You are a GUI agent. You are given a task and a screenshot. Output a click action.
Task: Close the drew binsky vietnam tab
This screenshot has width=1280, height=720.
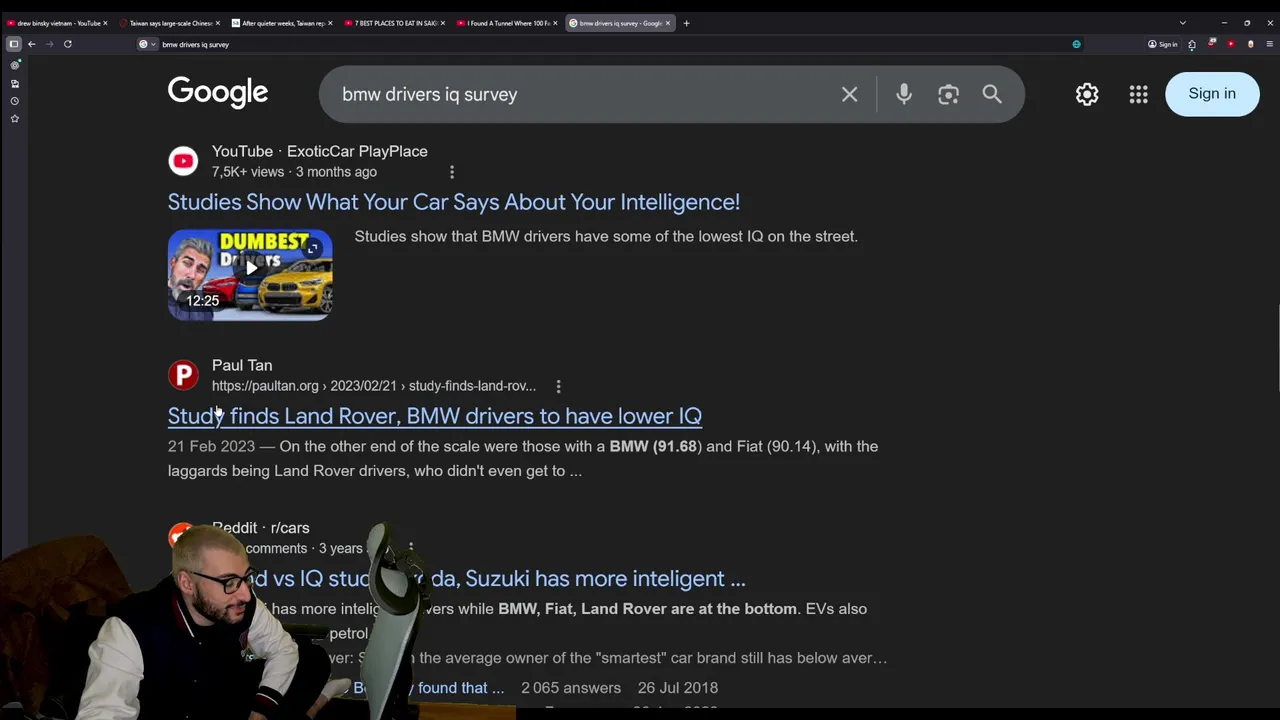coord(105,23)
